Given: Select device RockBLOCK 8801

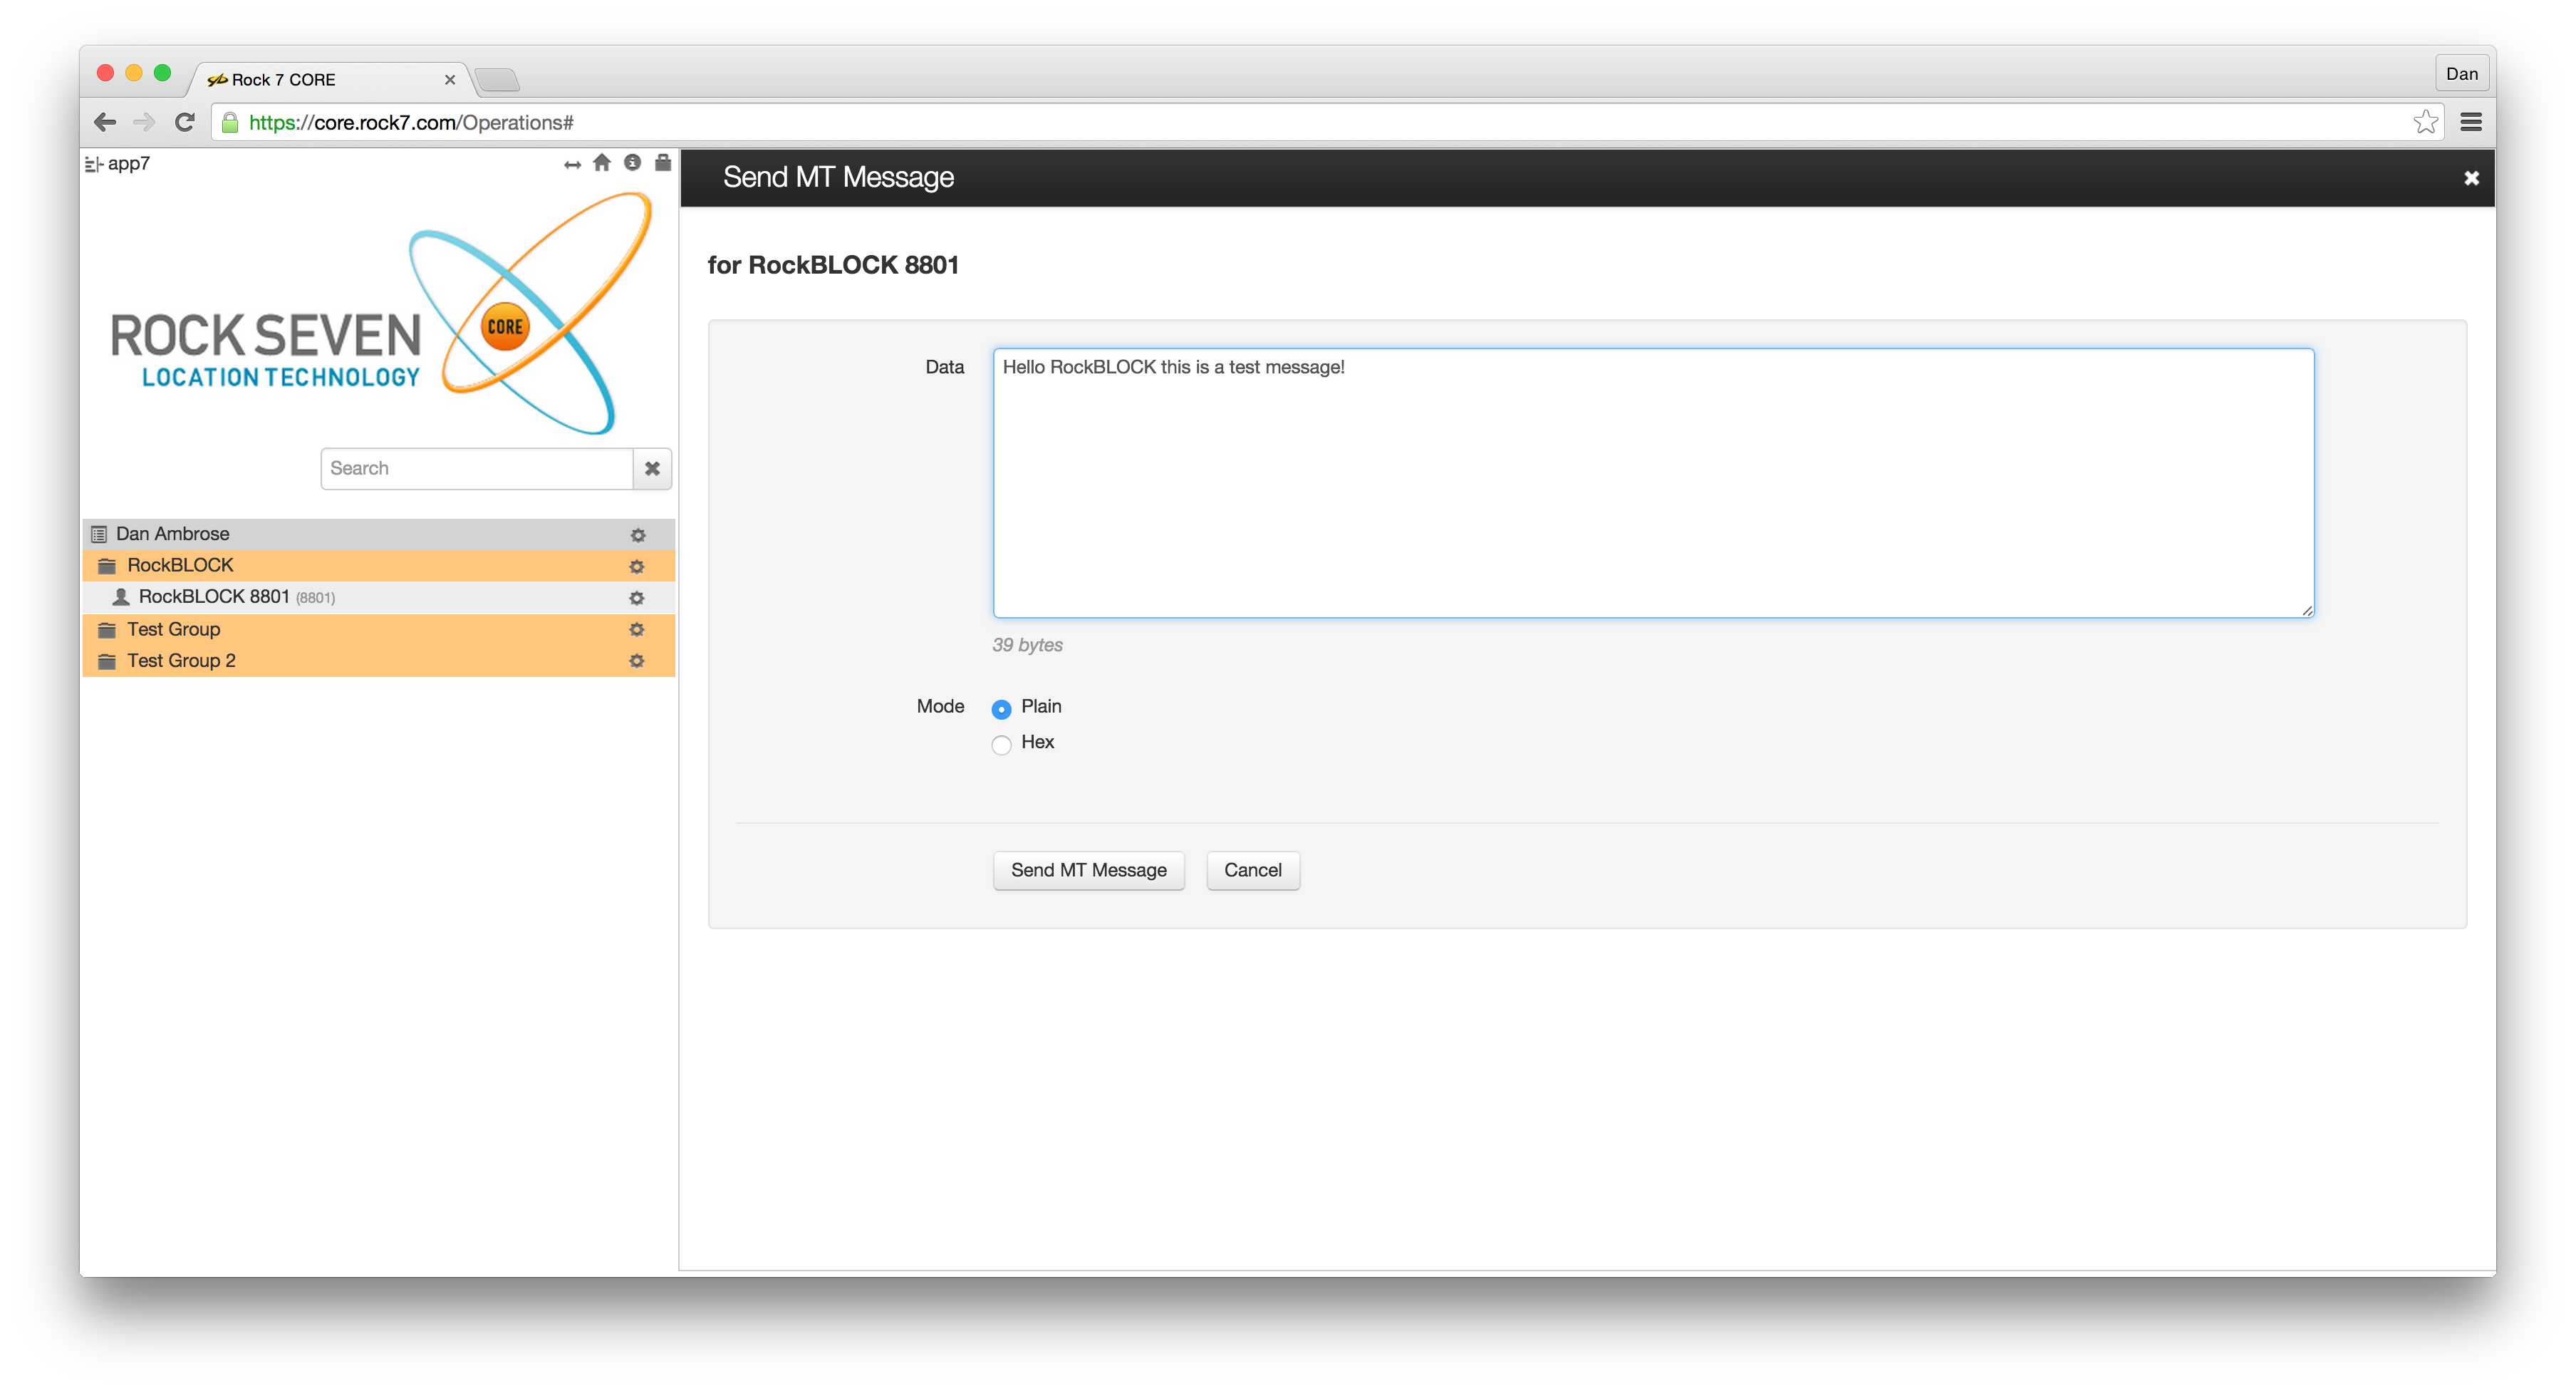Looking at the screenshot, I should (378, 597).
